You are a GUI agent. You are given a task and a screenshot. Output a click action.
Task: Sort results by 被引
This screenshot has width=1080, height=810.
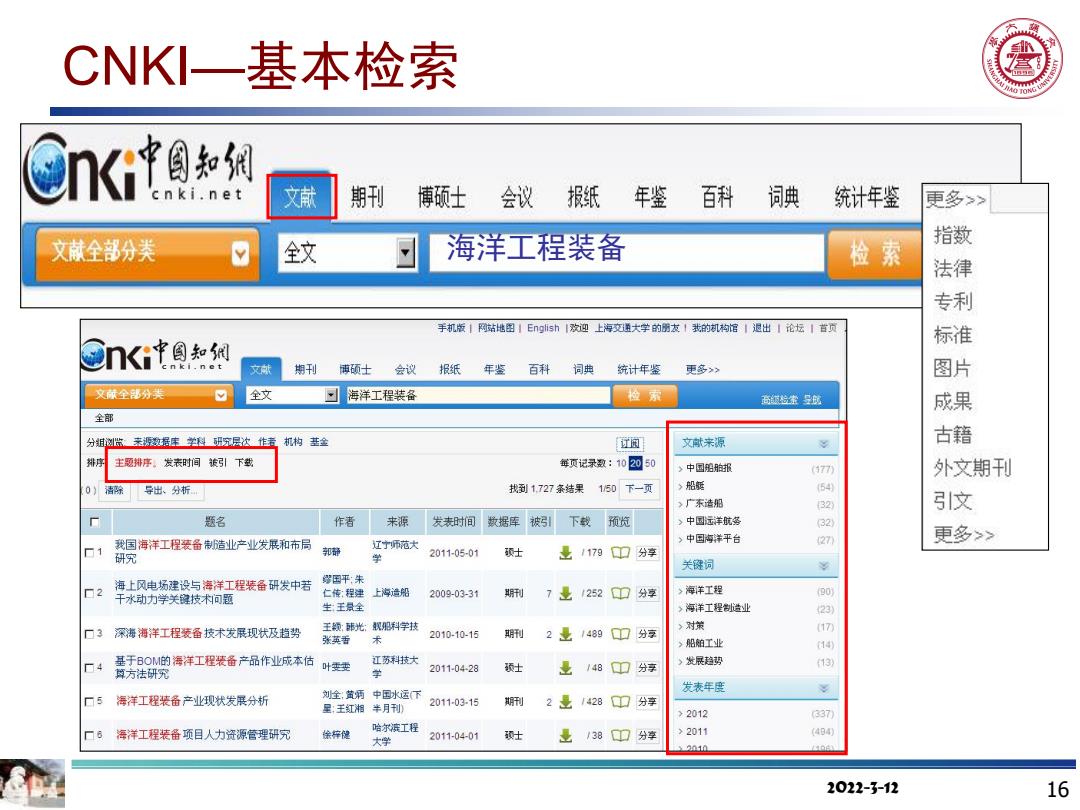click(218, 463)
